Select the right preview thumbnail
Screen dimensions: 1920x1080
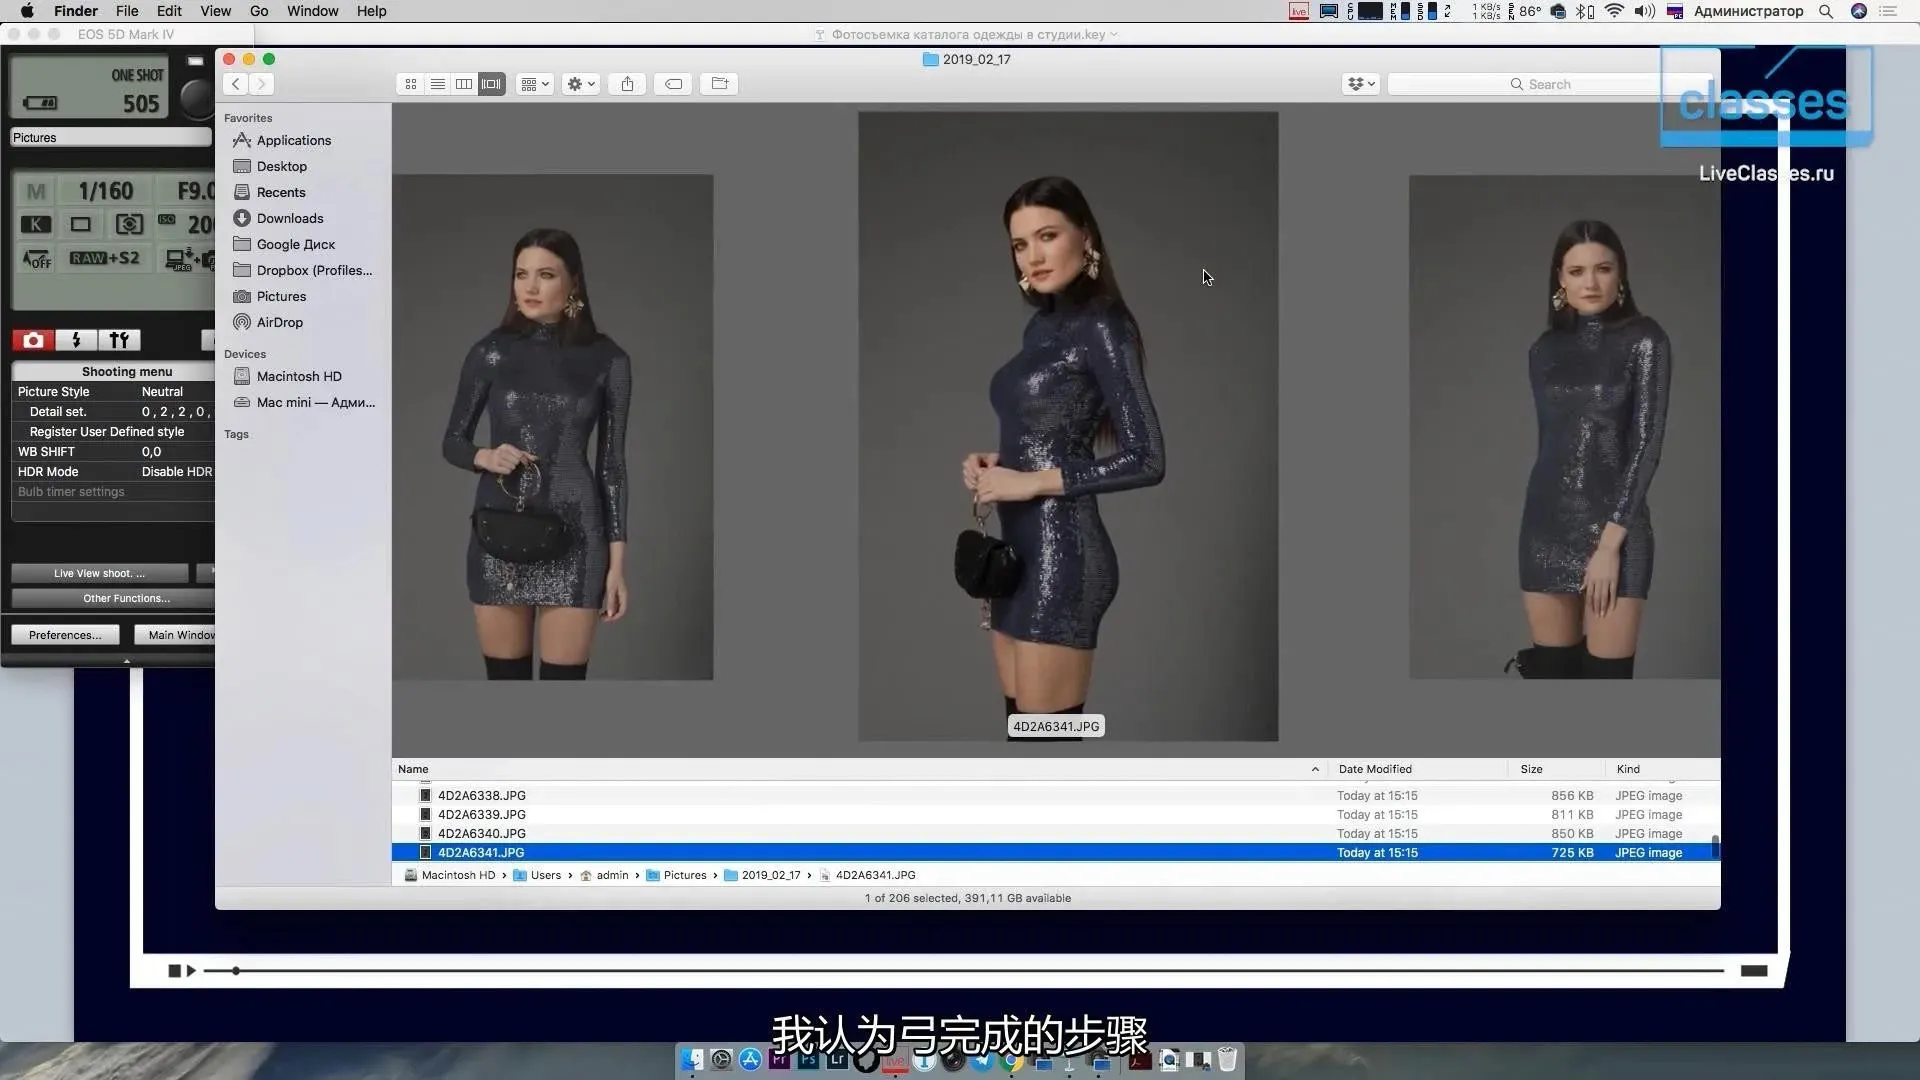pyautogui.click(x=1565, y=428)
